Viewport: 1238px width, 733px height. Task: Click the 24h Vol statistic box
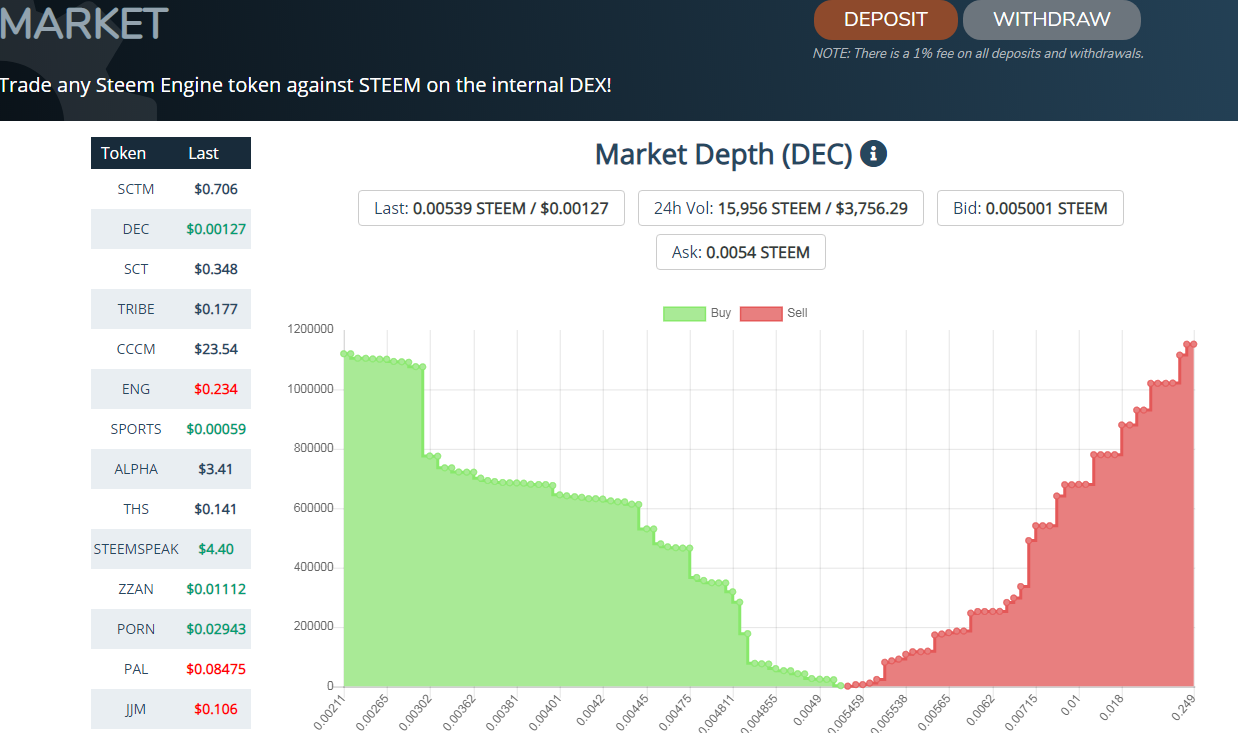(x=780, y=207)
